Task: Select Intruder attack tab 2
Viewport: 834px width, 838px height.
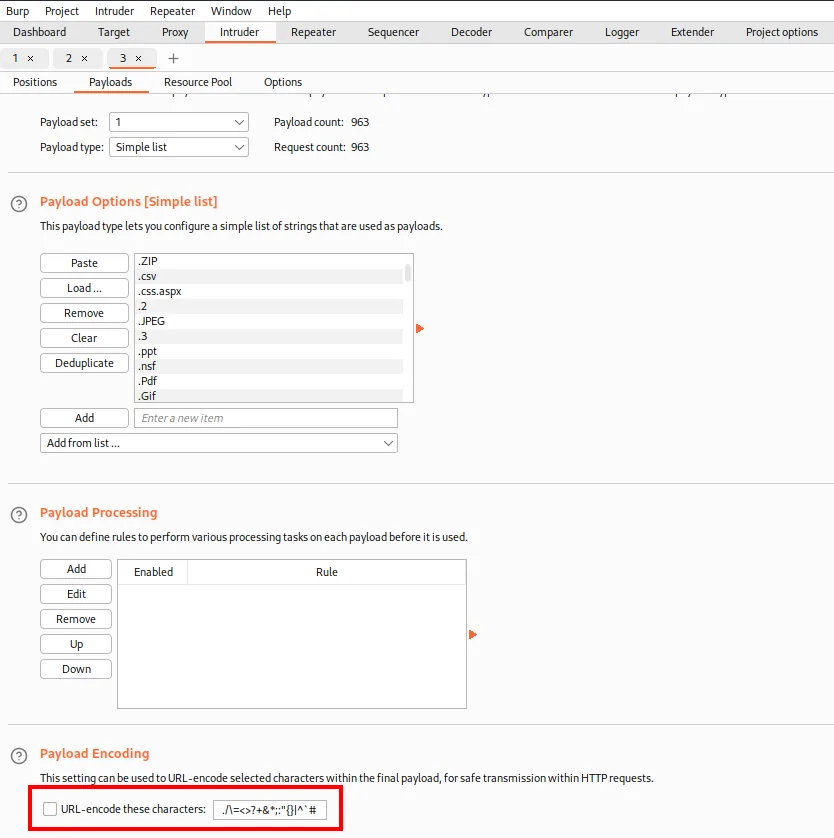Action: click(69, 58)
